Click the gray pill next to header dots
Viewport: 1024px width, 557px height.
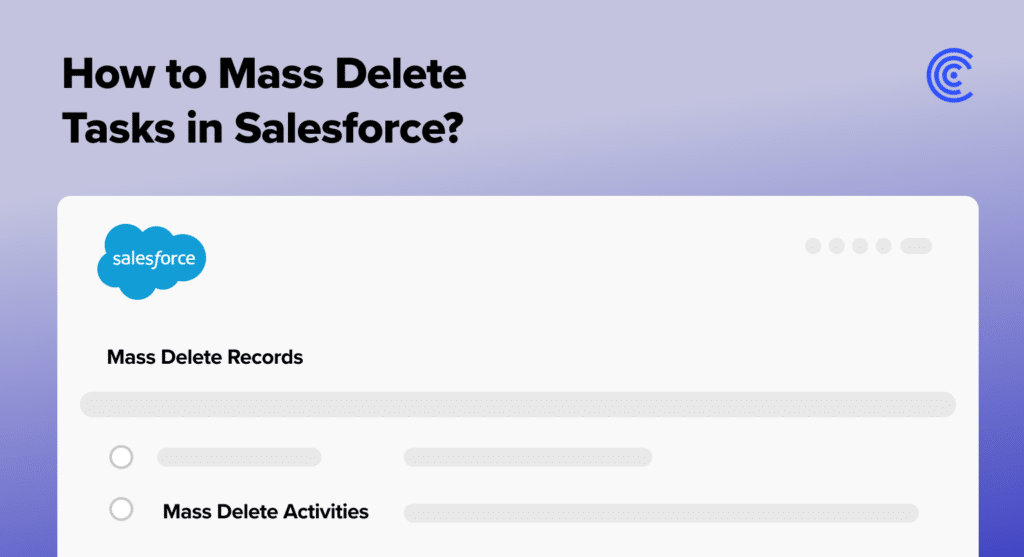click(916, 246)
